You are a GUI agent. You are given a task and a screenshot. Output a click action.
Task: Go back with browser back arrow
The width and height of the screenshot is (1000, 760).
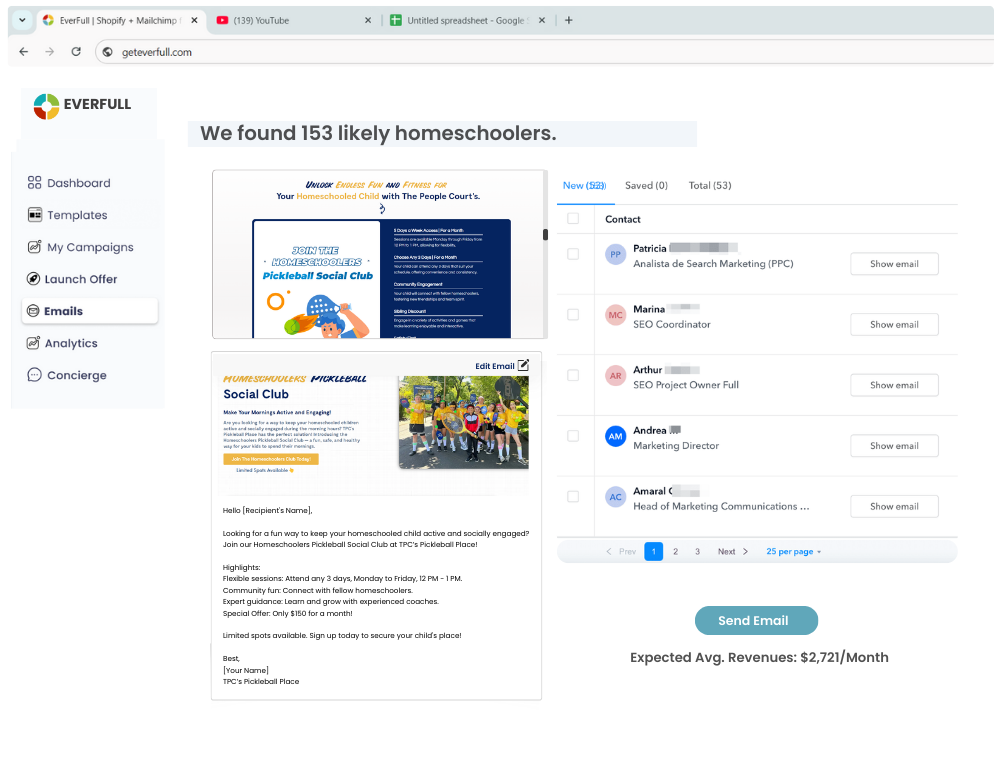tap(24, 52)
